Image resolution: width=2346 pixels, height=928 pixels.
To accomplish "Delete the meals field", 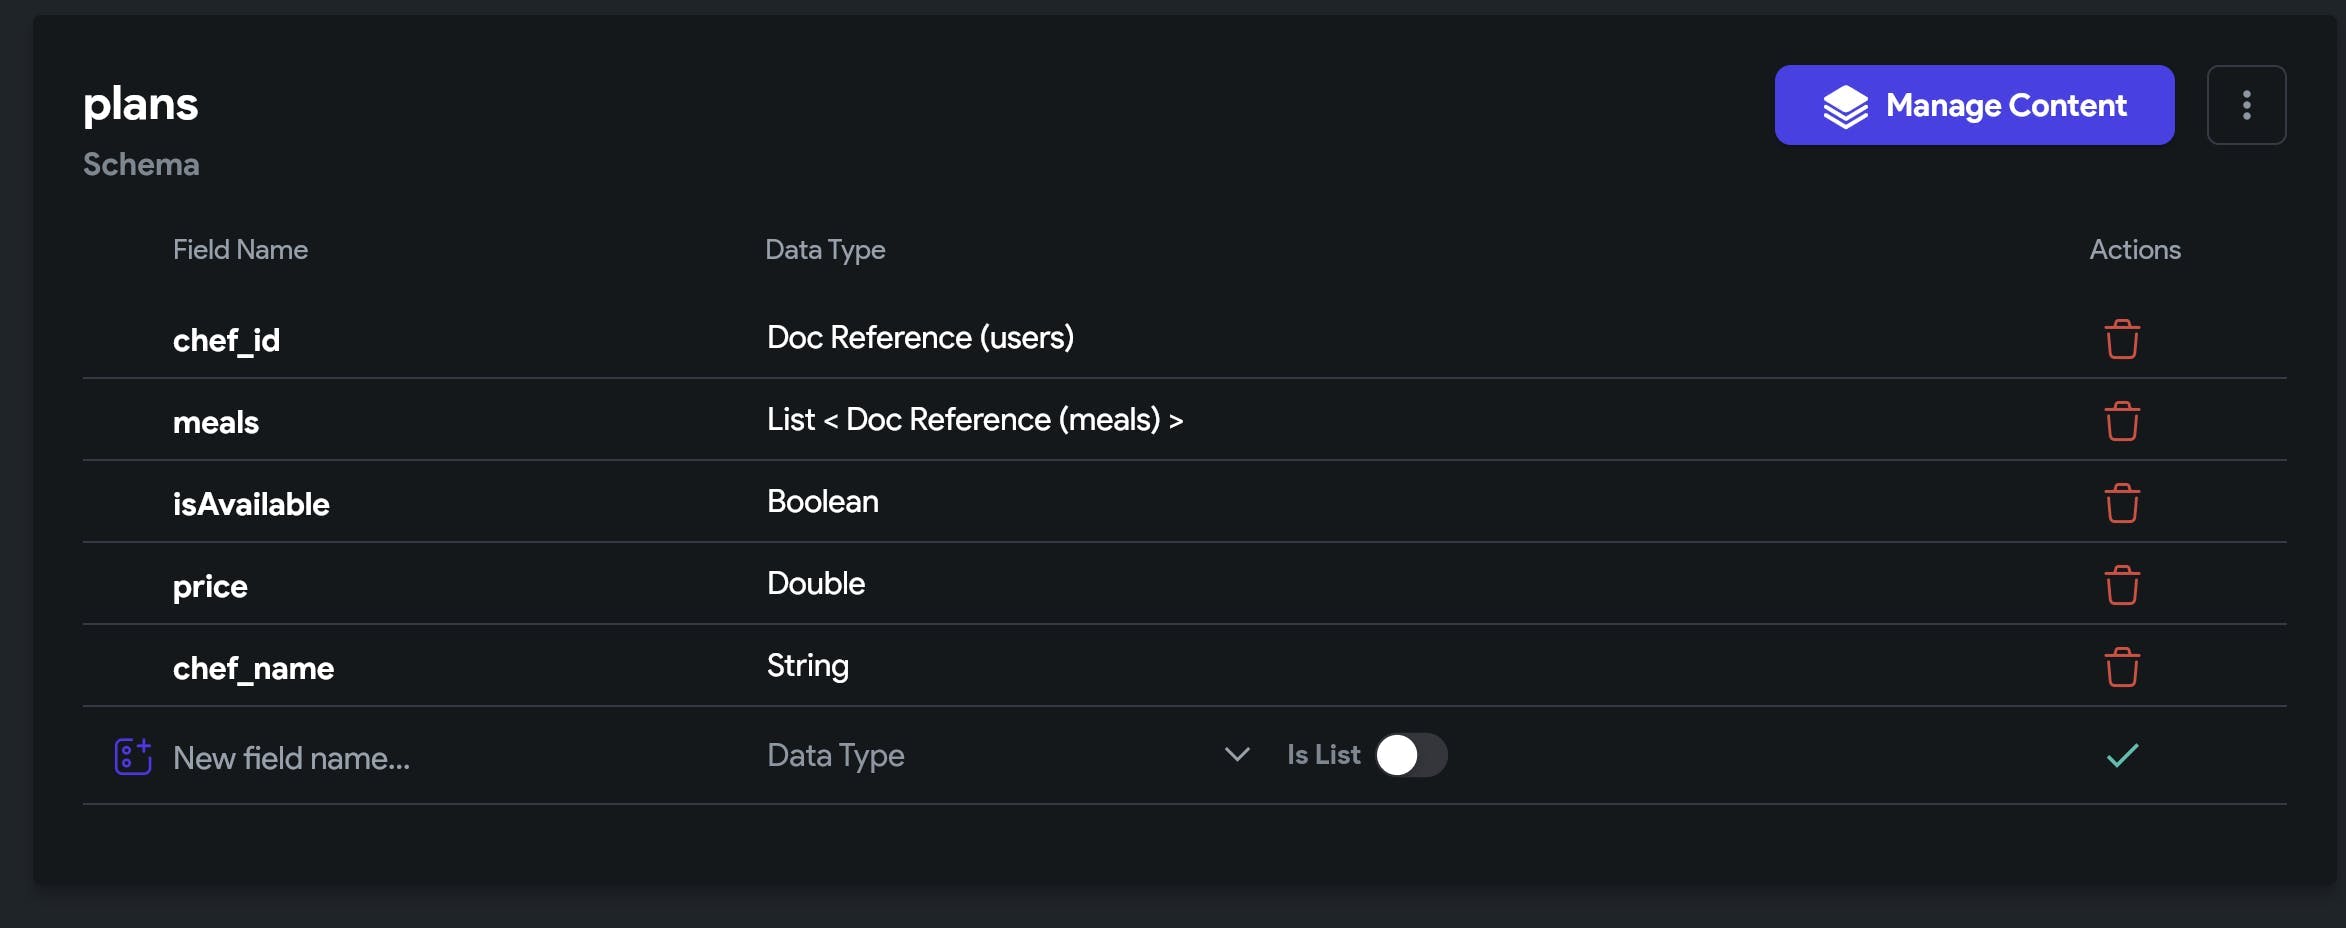I will pos(2121,421).
